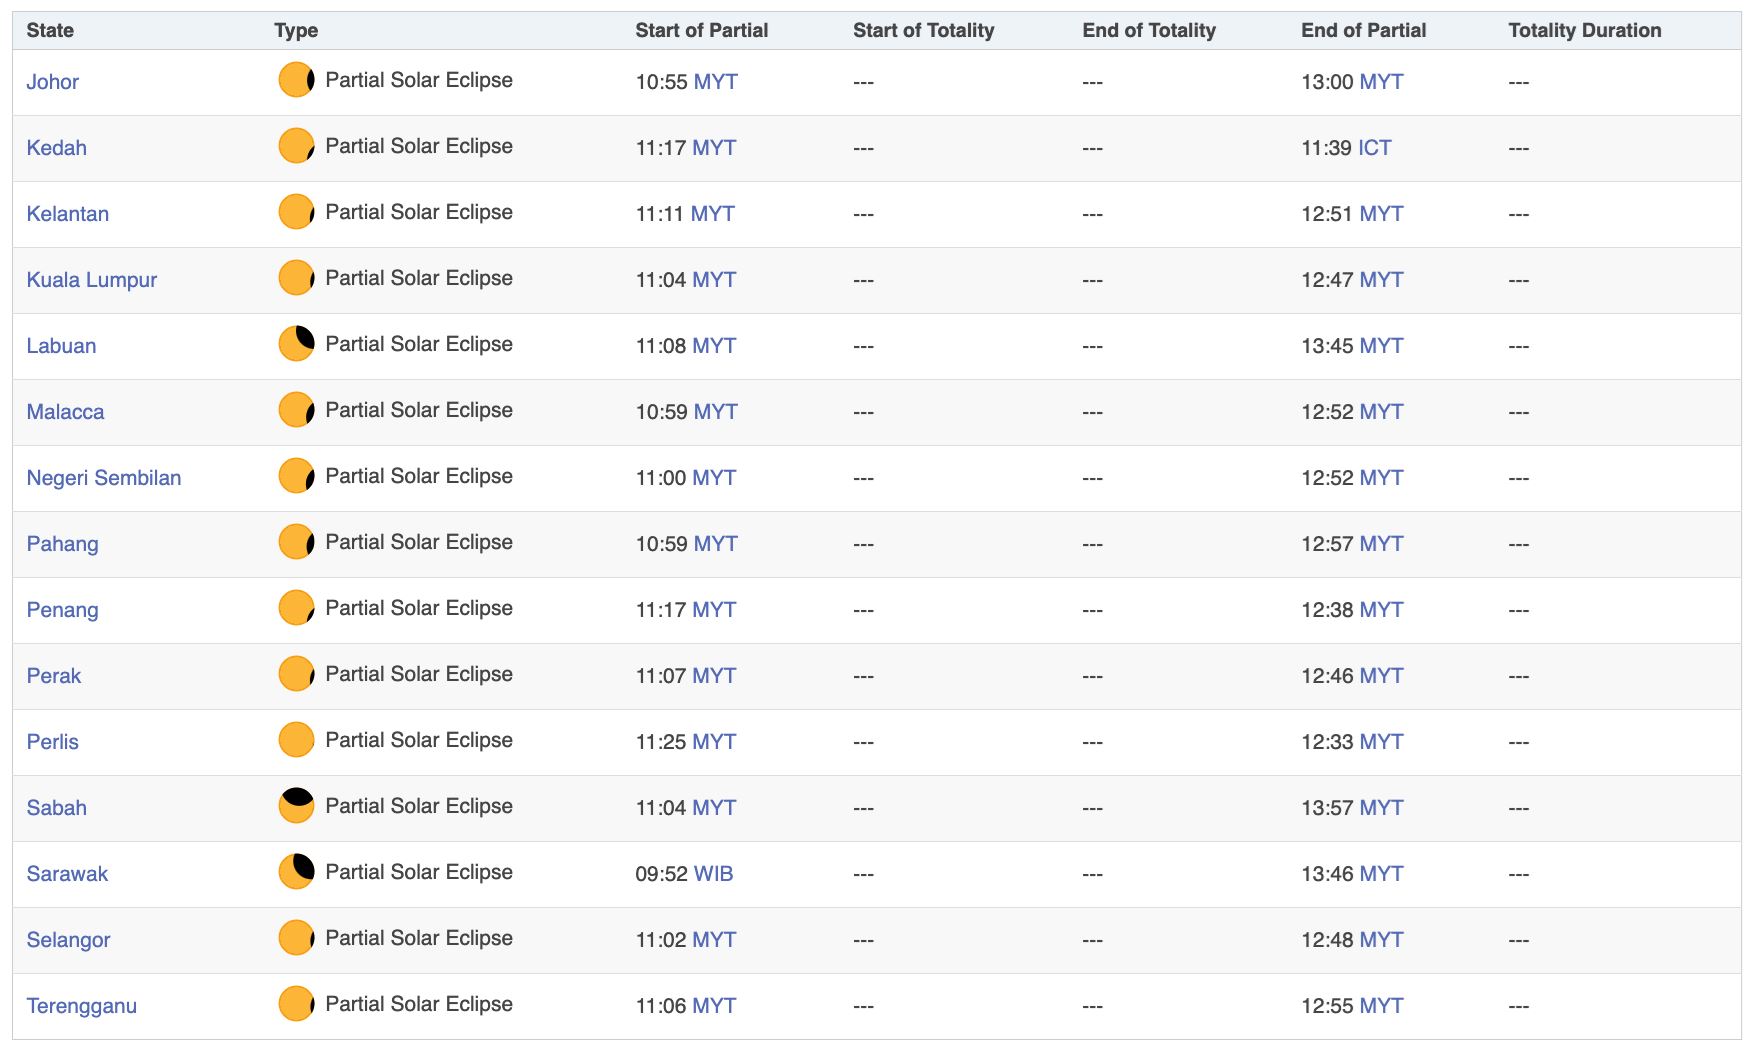Click the Pahang state link
1752x1052 pixels.
[62, 544]
